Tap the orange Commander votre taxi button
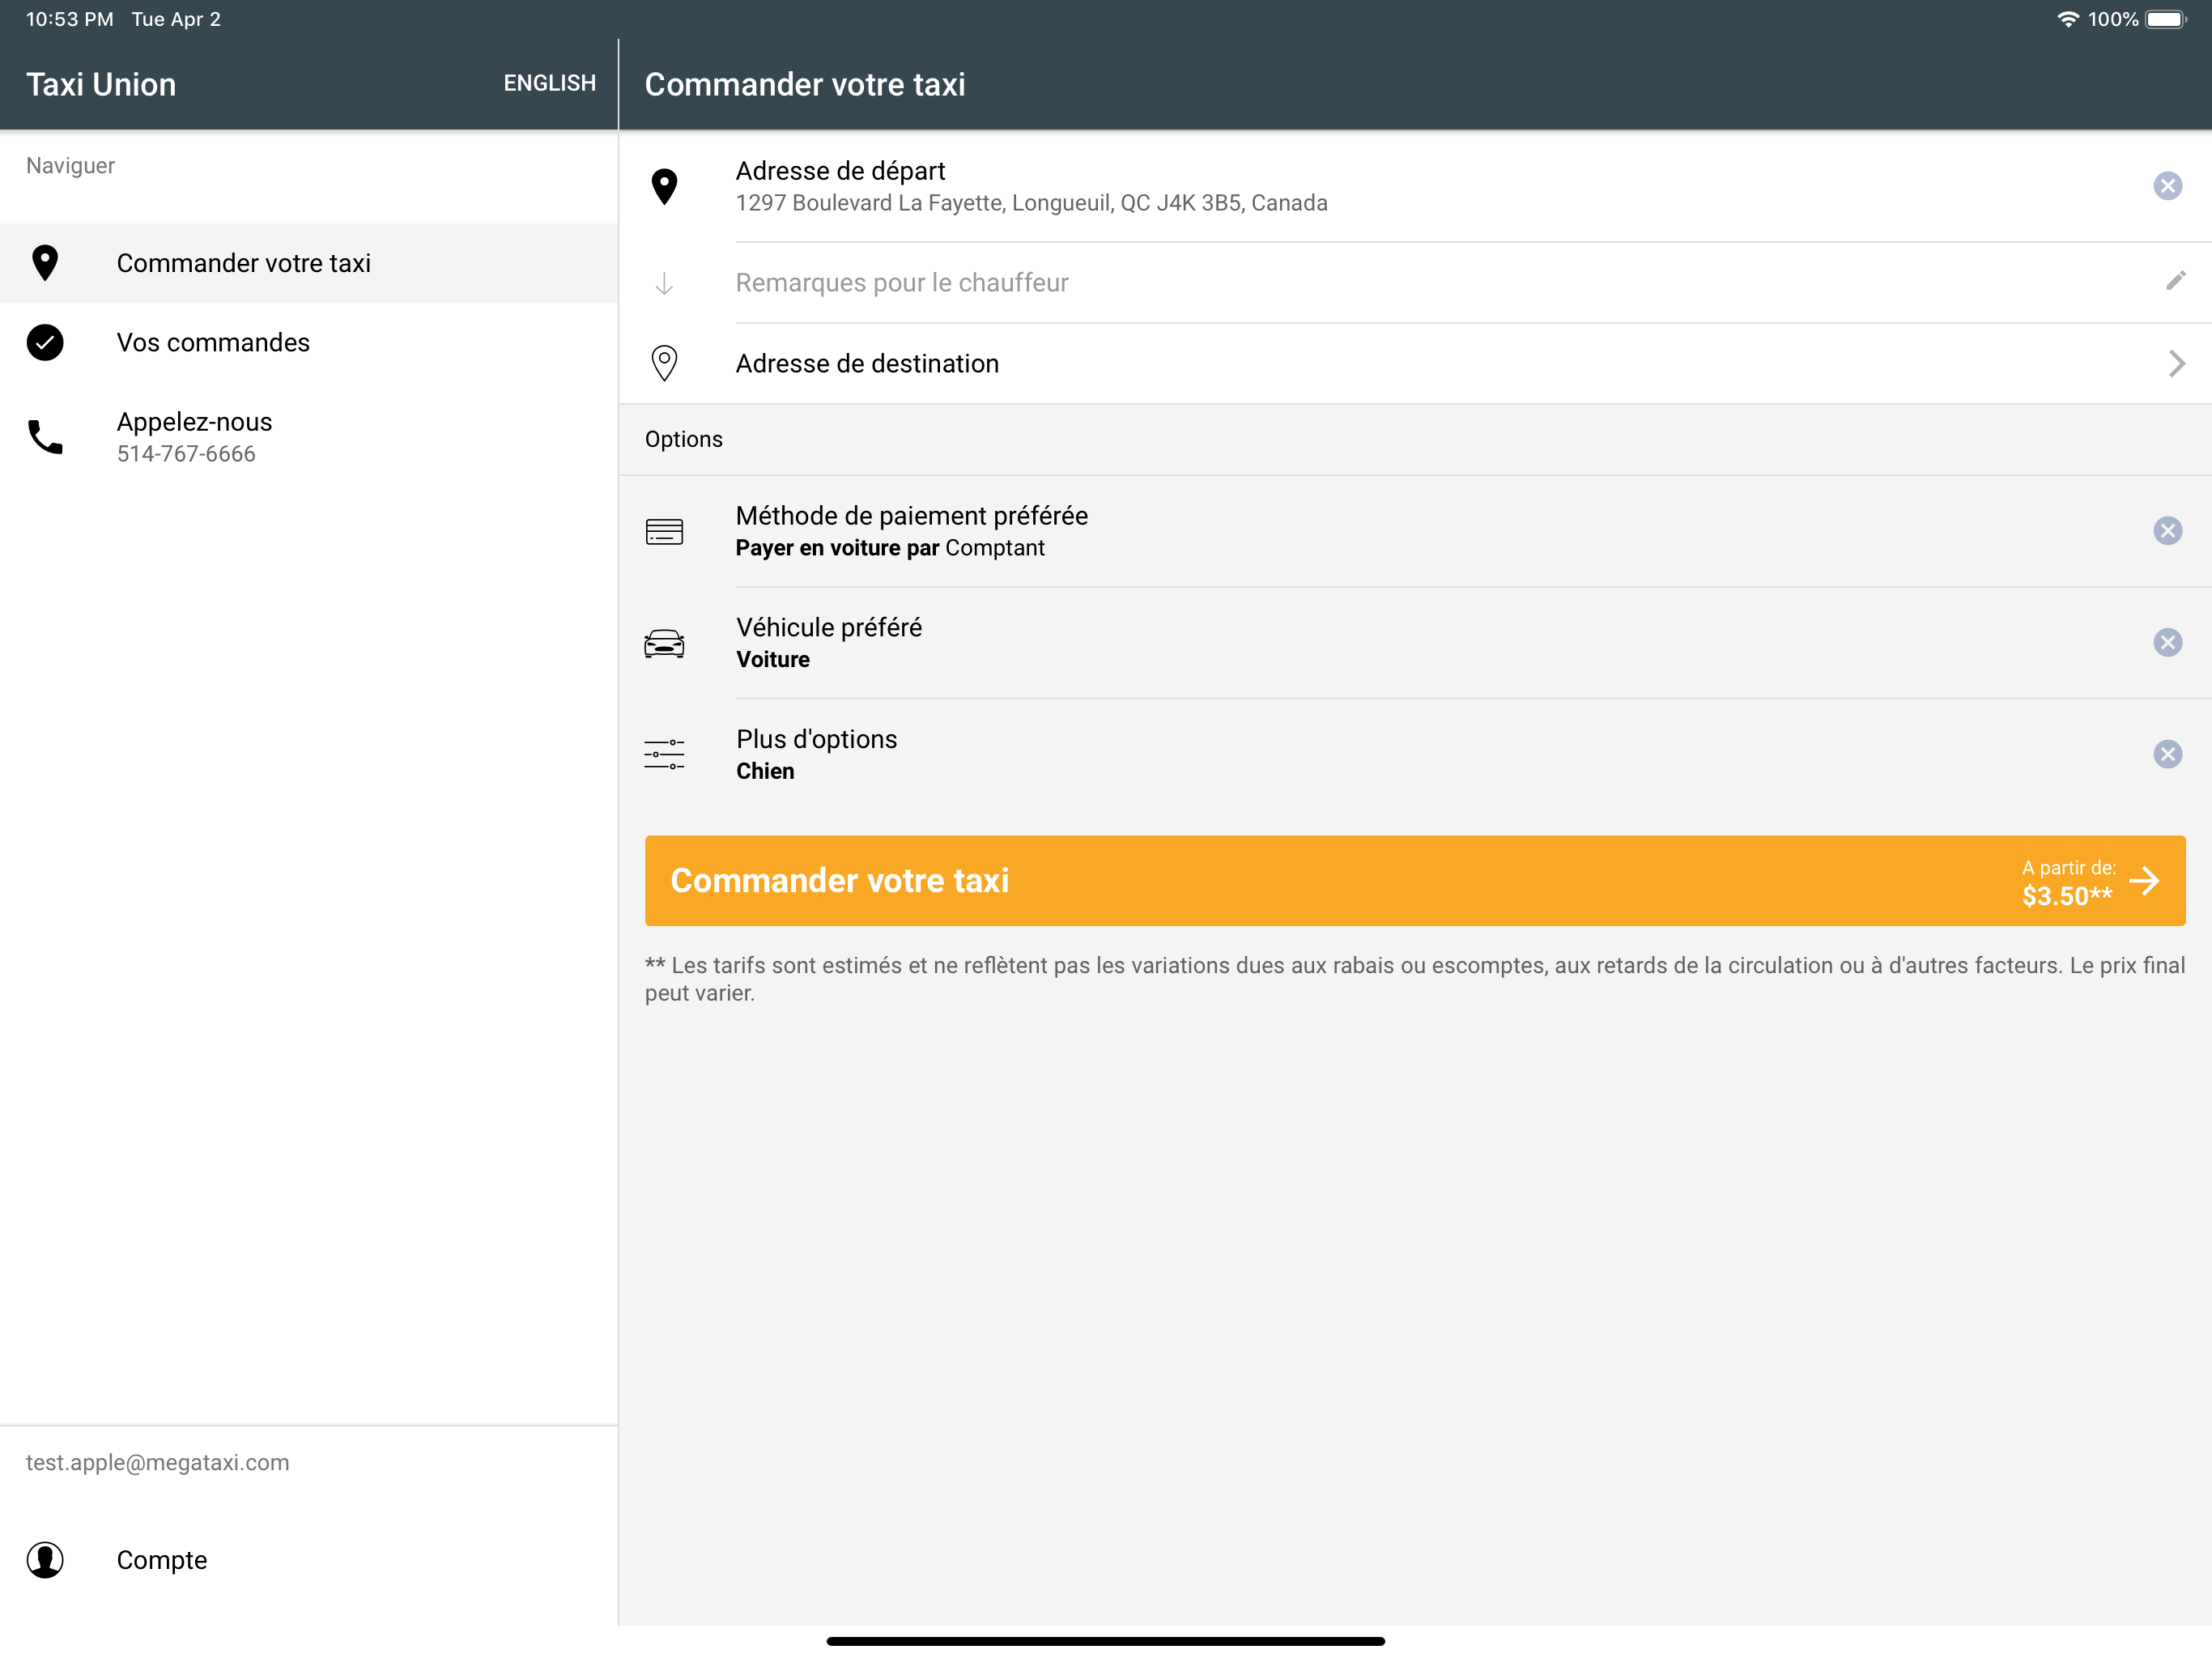 1415,880
